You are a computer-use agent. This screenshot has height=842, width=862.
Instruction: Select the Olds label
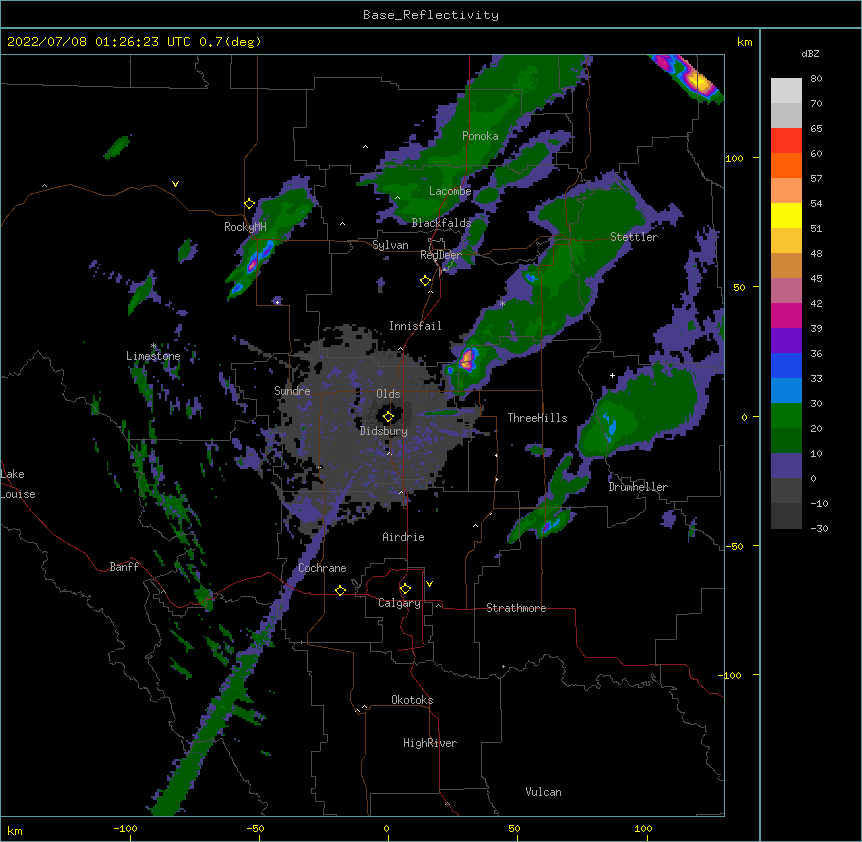pos(388,394)
